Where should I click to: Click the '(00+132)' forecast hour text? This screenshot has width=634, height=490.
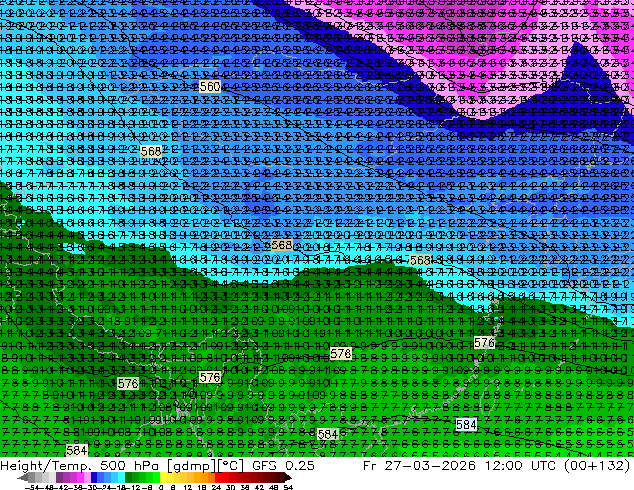point(598,466)
